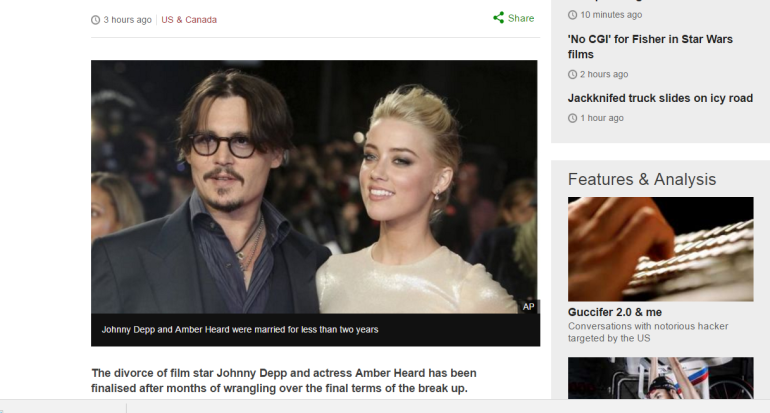Click the clock icon next to 10 minutes ago
The width and height of the screenshot is (770, 413).
[x=572, y=15]
